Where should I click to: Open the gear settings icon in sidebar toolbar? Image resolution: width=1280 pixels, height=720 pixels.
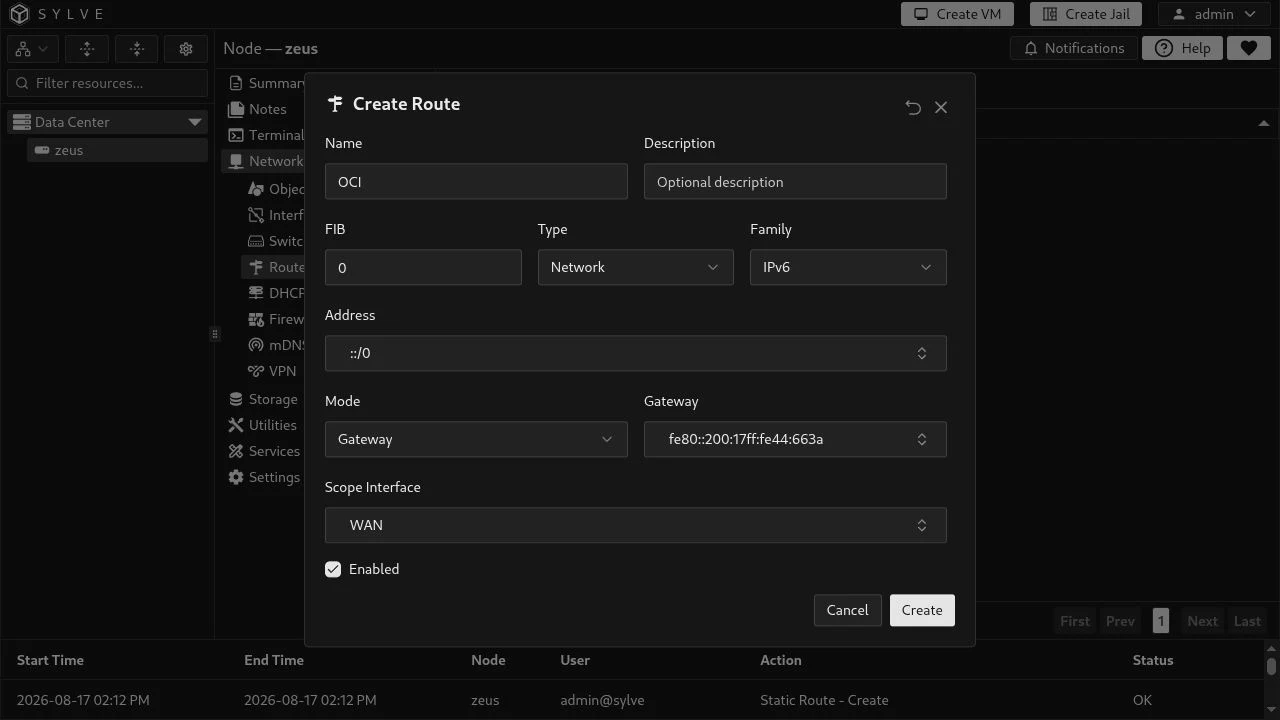coord(186,49)
